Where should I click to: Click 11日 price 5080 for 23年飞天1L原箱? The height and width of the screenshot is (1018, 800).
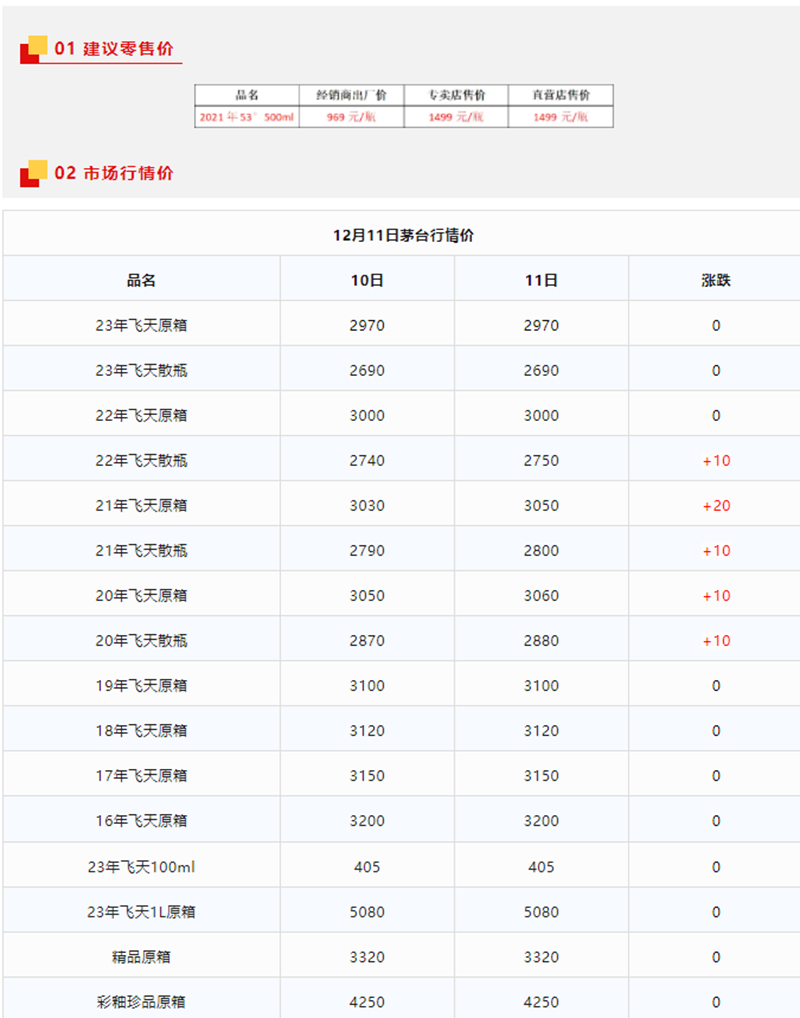point(542,912)
